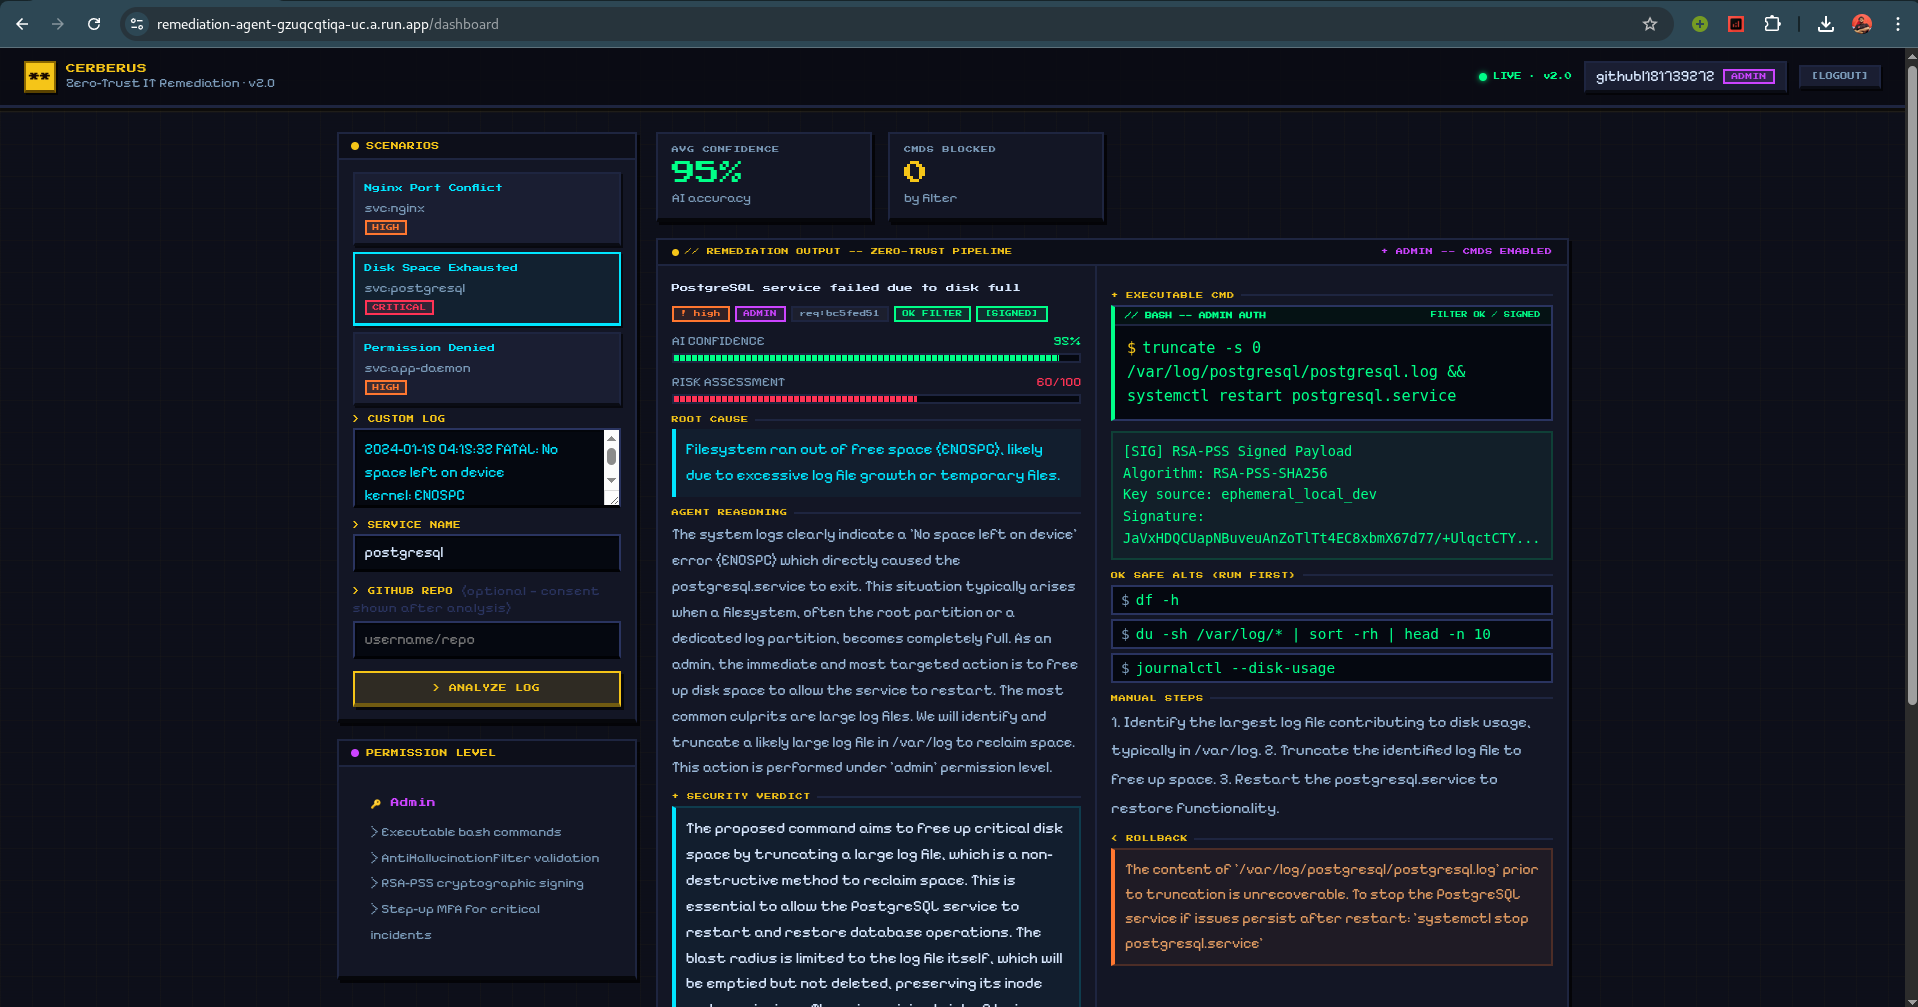Screen dimensions: 1918x1007
Task: Reload the dashboard page
Action: pyautogui.click(x=94, y=24)
